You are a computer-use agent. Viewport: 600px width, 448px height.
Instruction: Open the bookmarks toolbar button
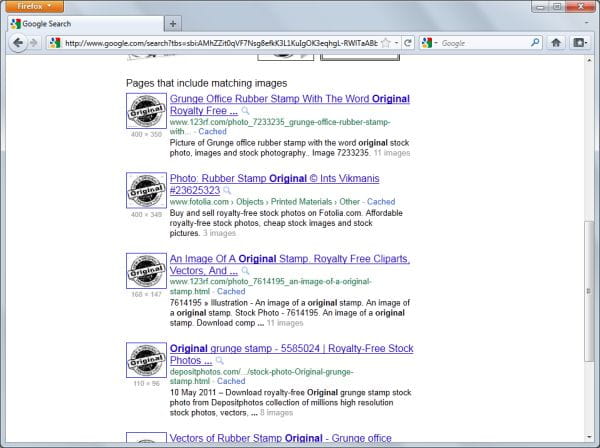580,43
